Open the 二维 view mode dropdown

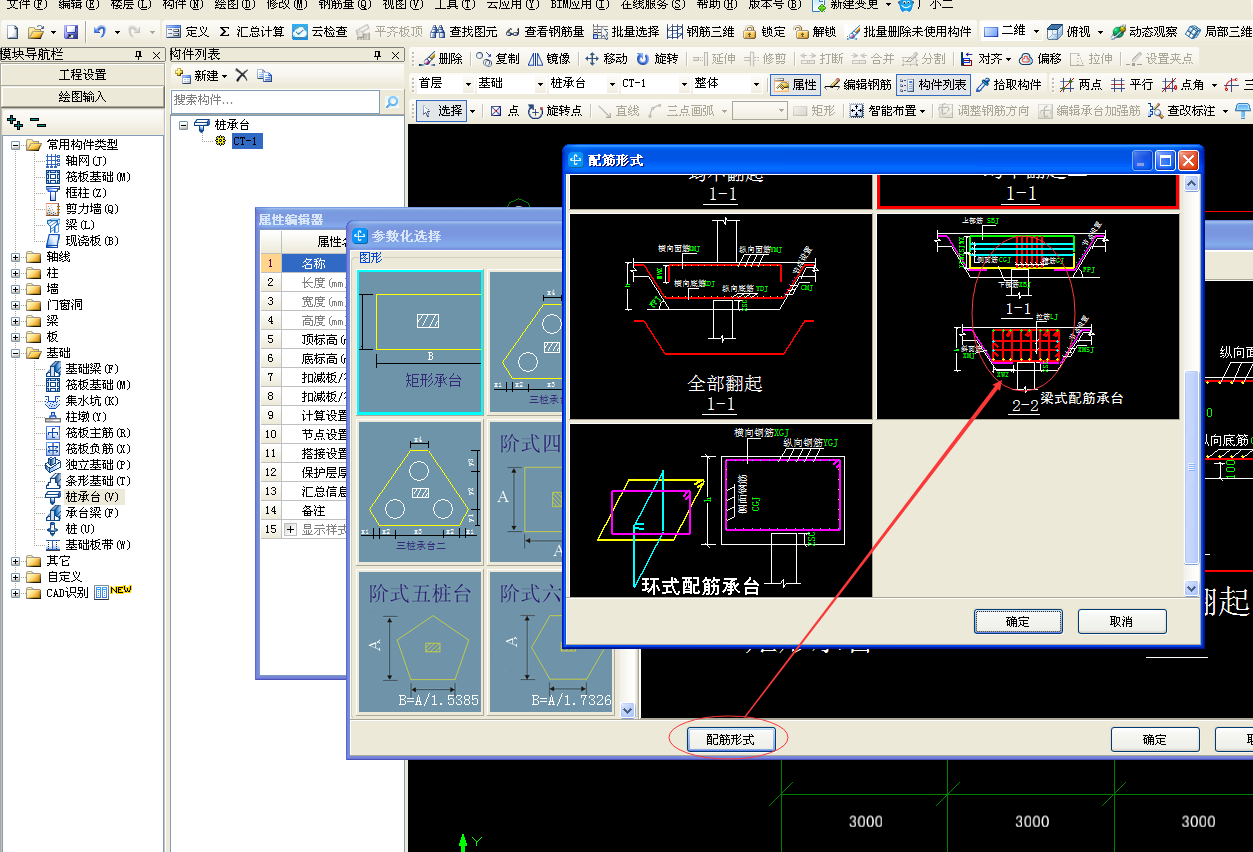(1036, 32)
